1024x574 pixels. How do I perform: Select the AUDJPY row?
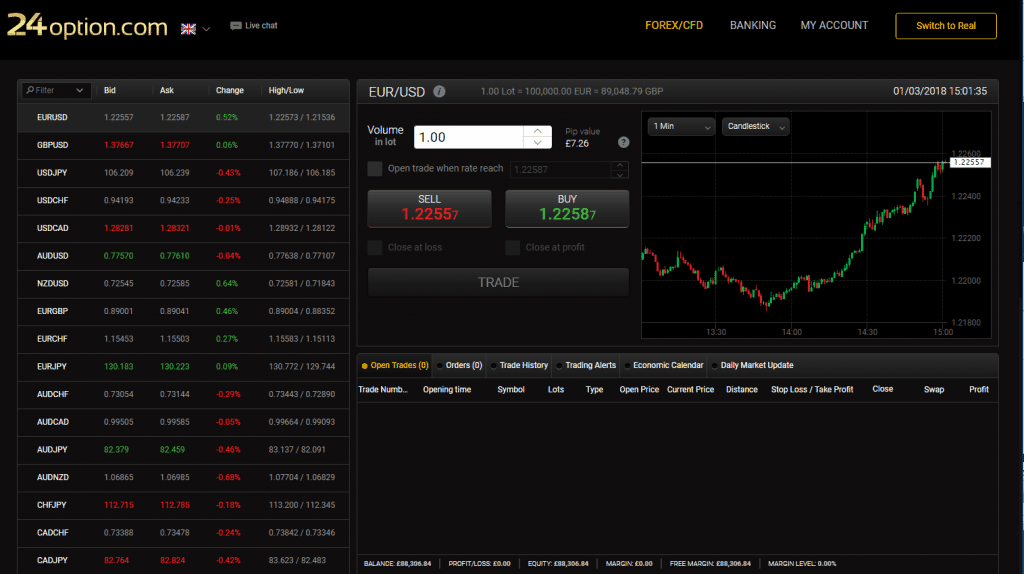point(184,450)
